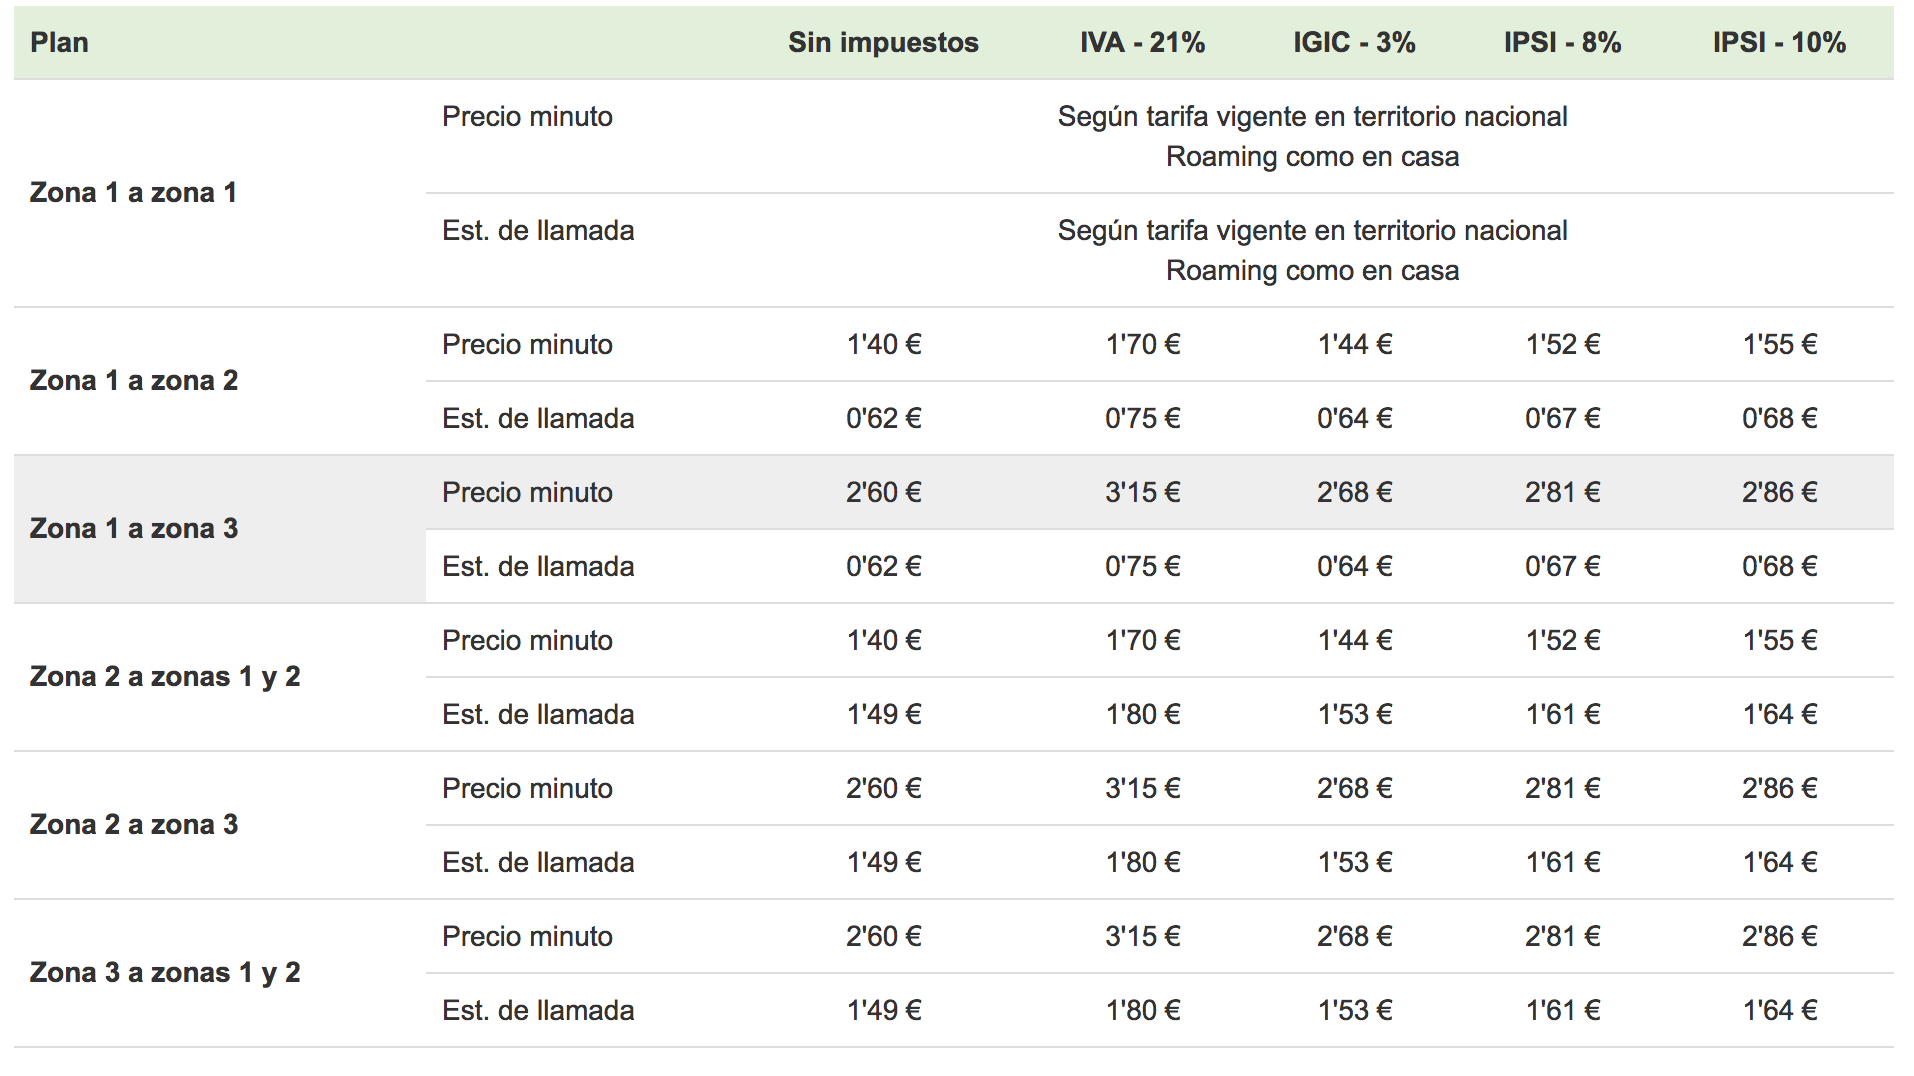Click first Roaming como en casa text
Screen dimensions: 1914x1076
click(x=1312, y=157)
